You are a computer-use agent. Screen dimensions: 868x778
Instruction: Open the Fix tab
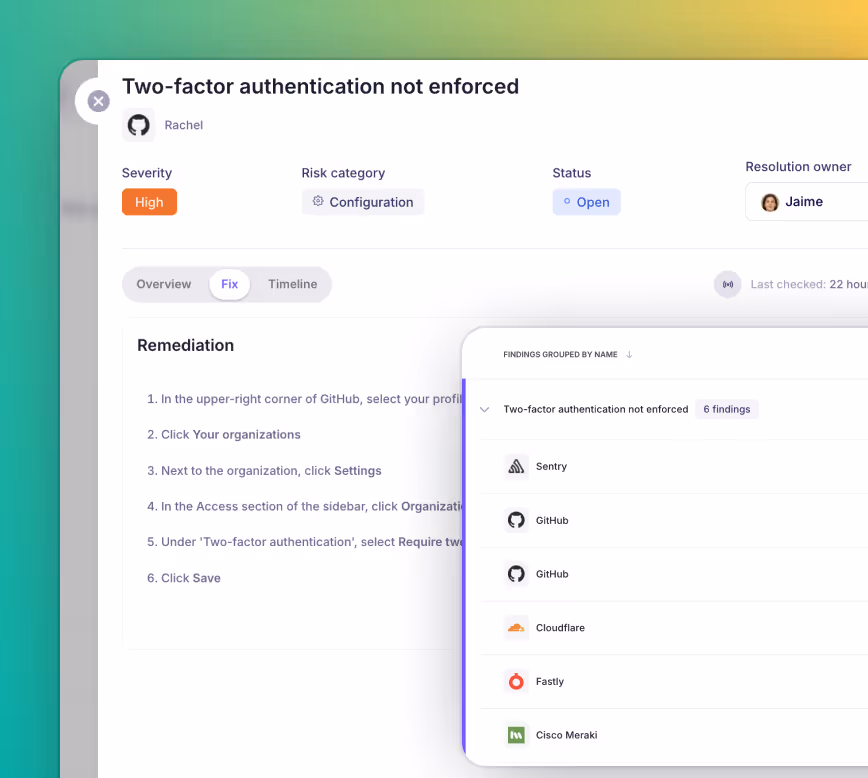[x=229, y=284]
